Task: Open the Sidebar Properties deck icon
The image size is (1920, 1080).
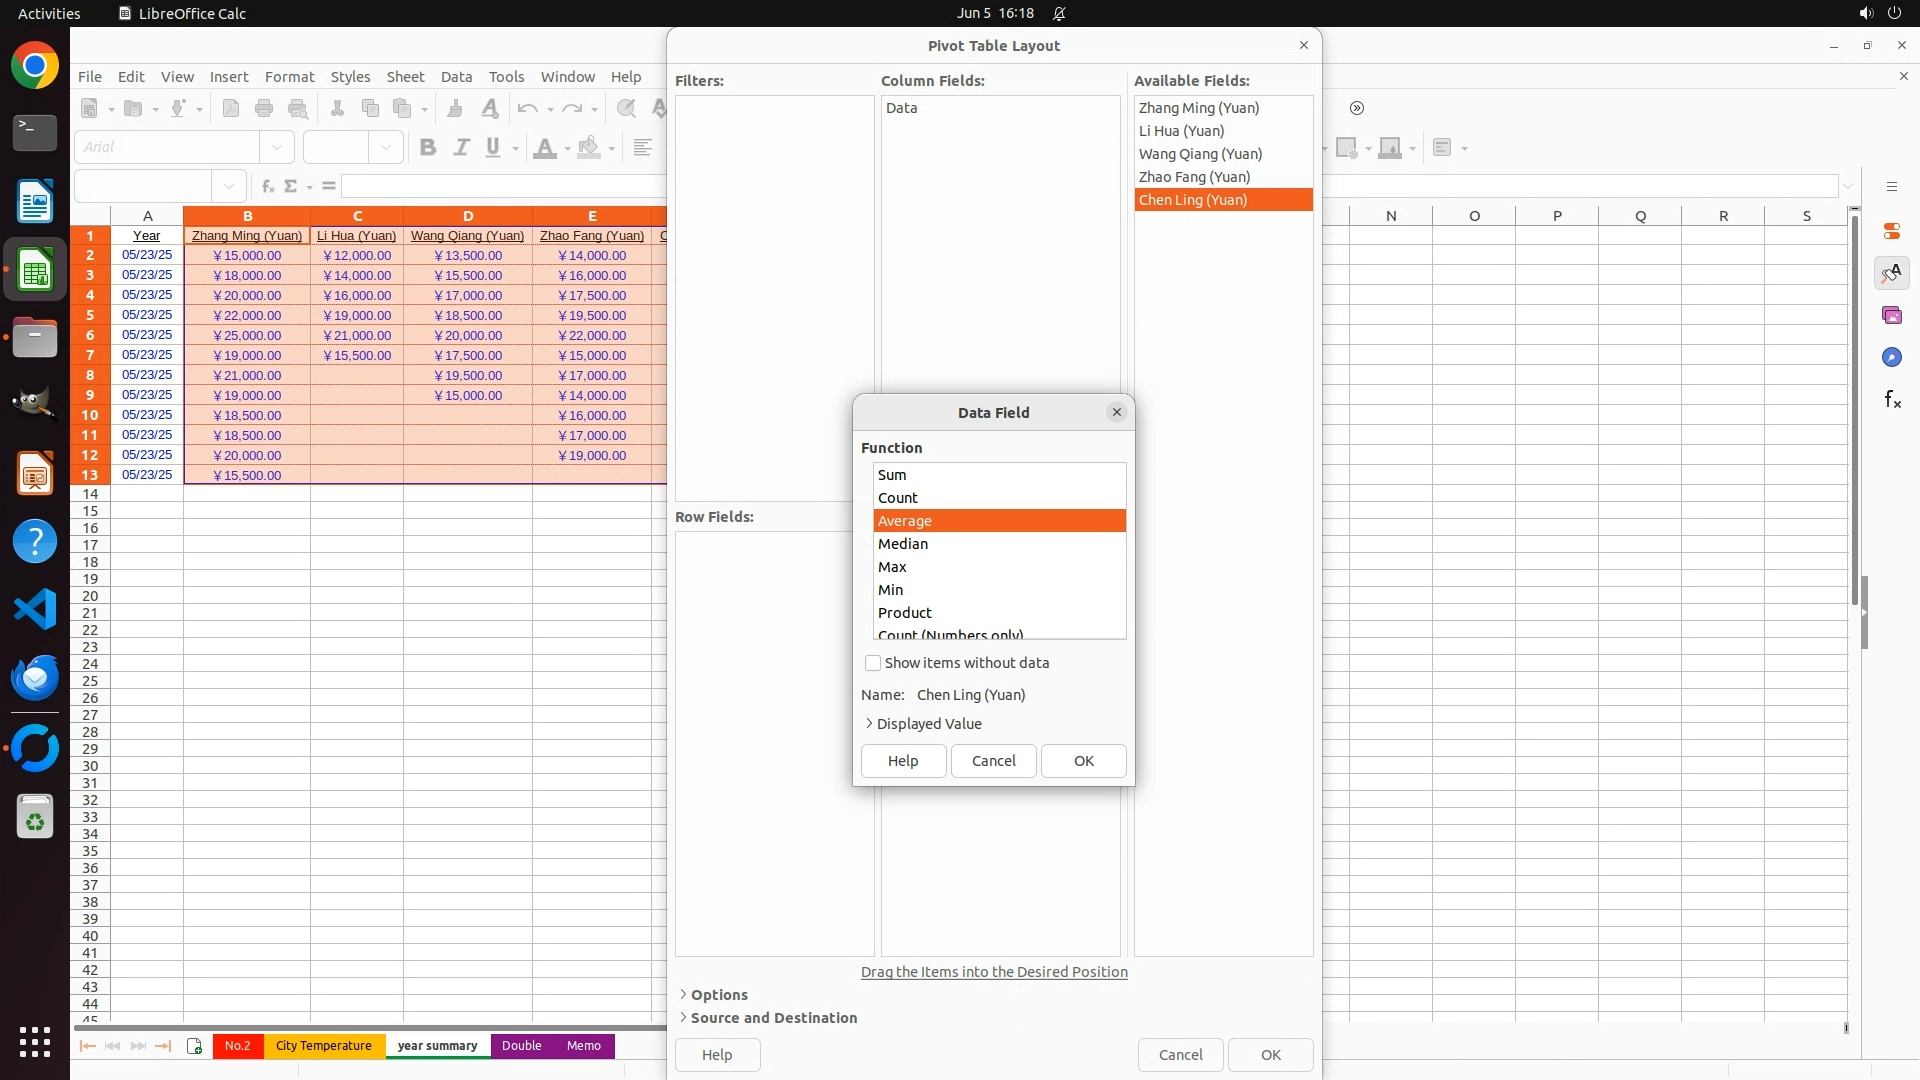Action: [1891, 231]
